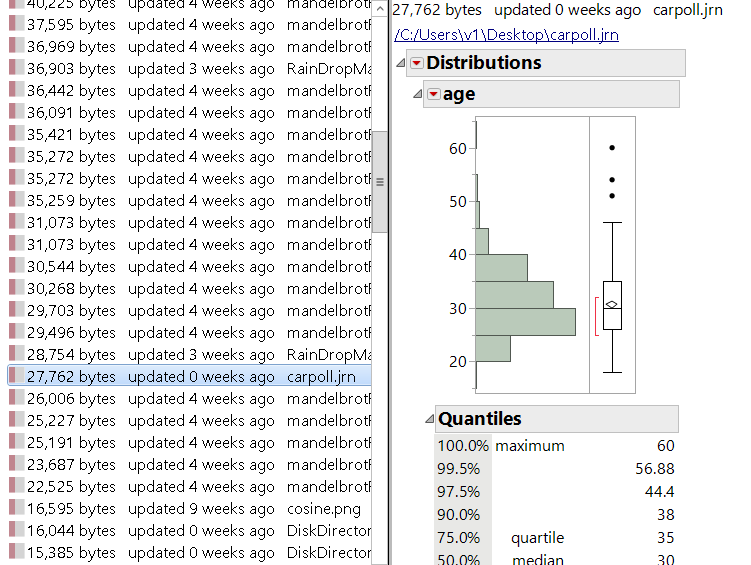The height and width of the screenshot is (565, 751).
Task: Click the icon beside the 15,385 bytes entry
Action: coord(15,553)
